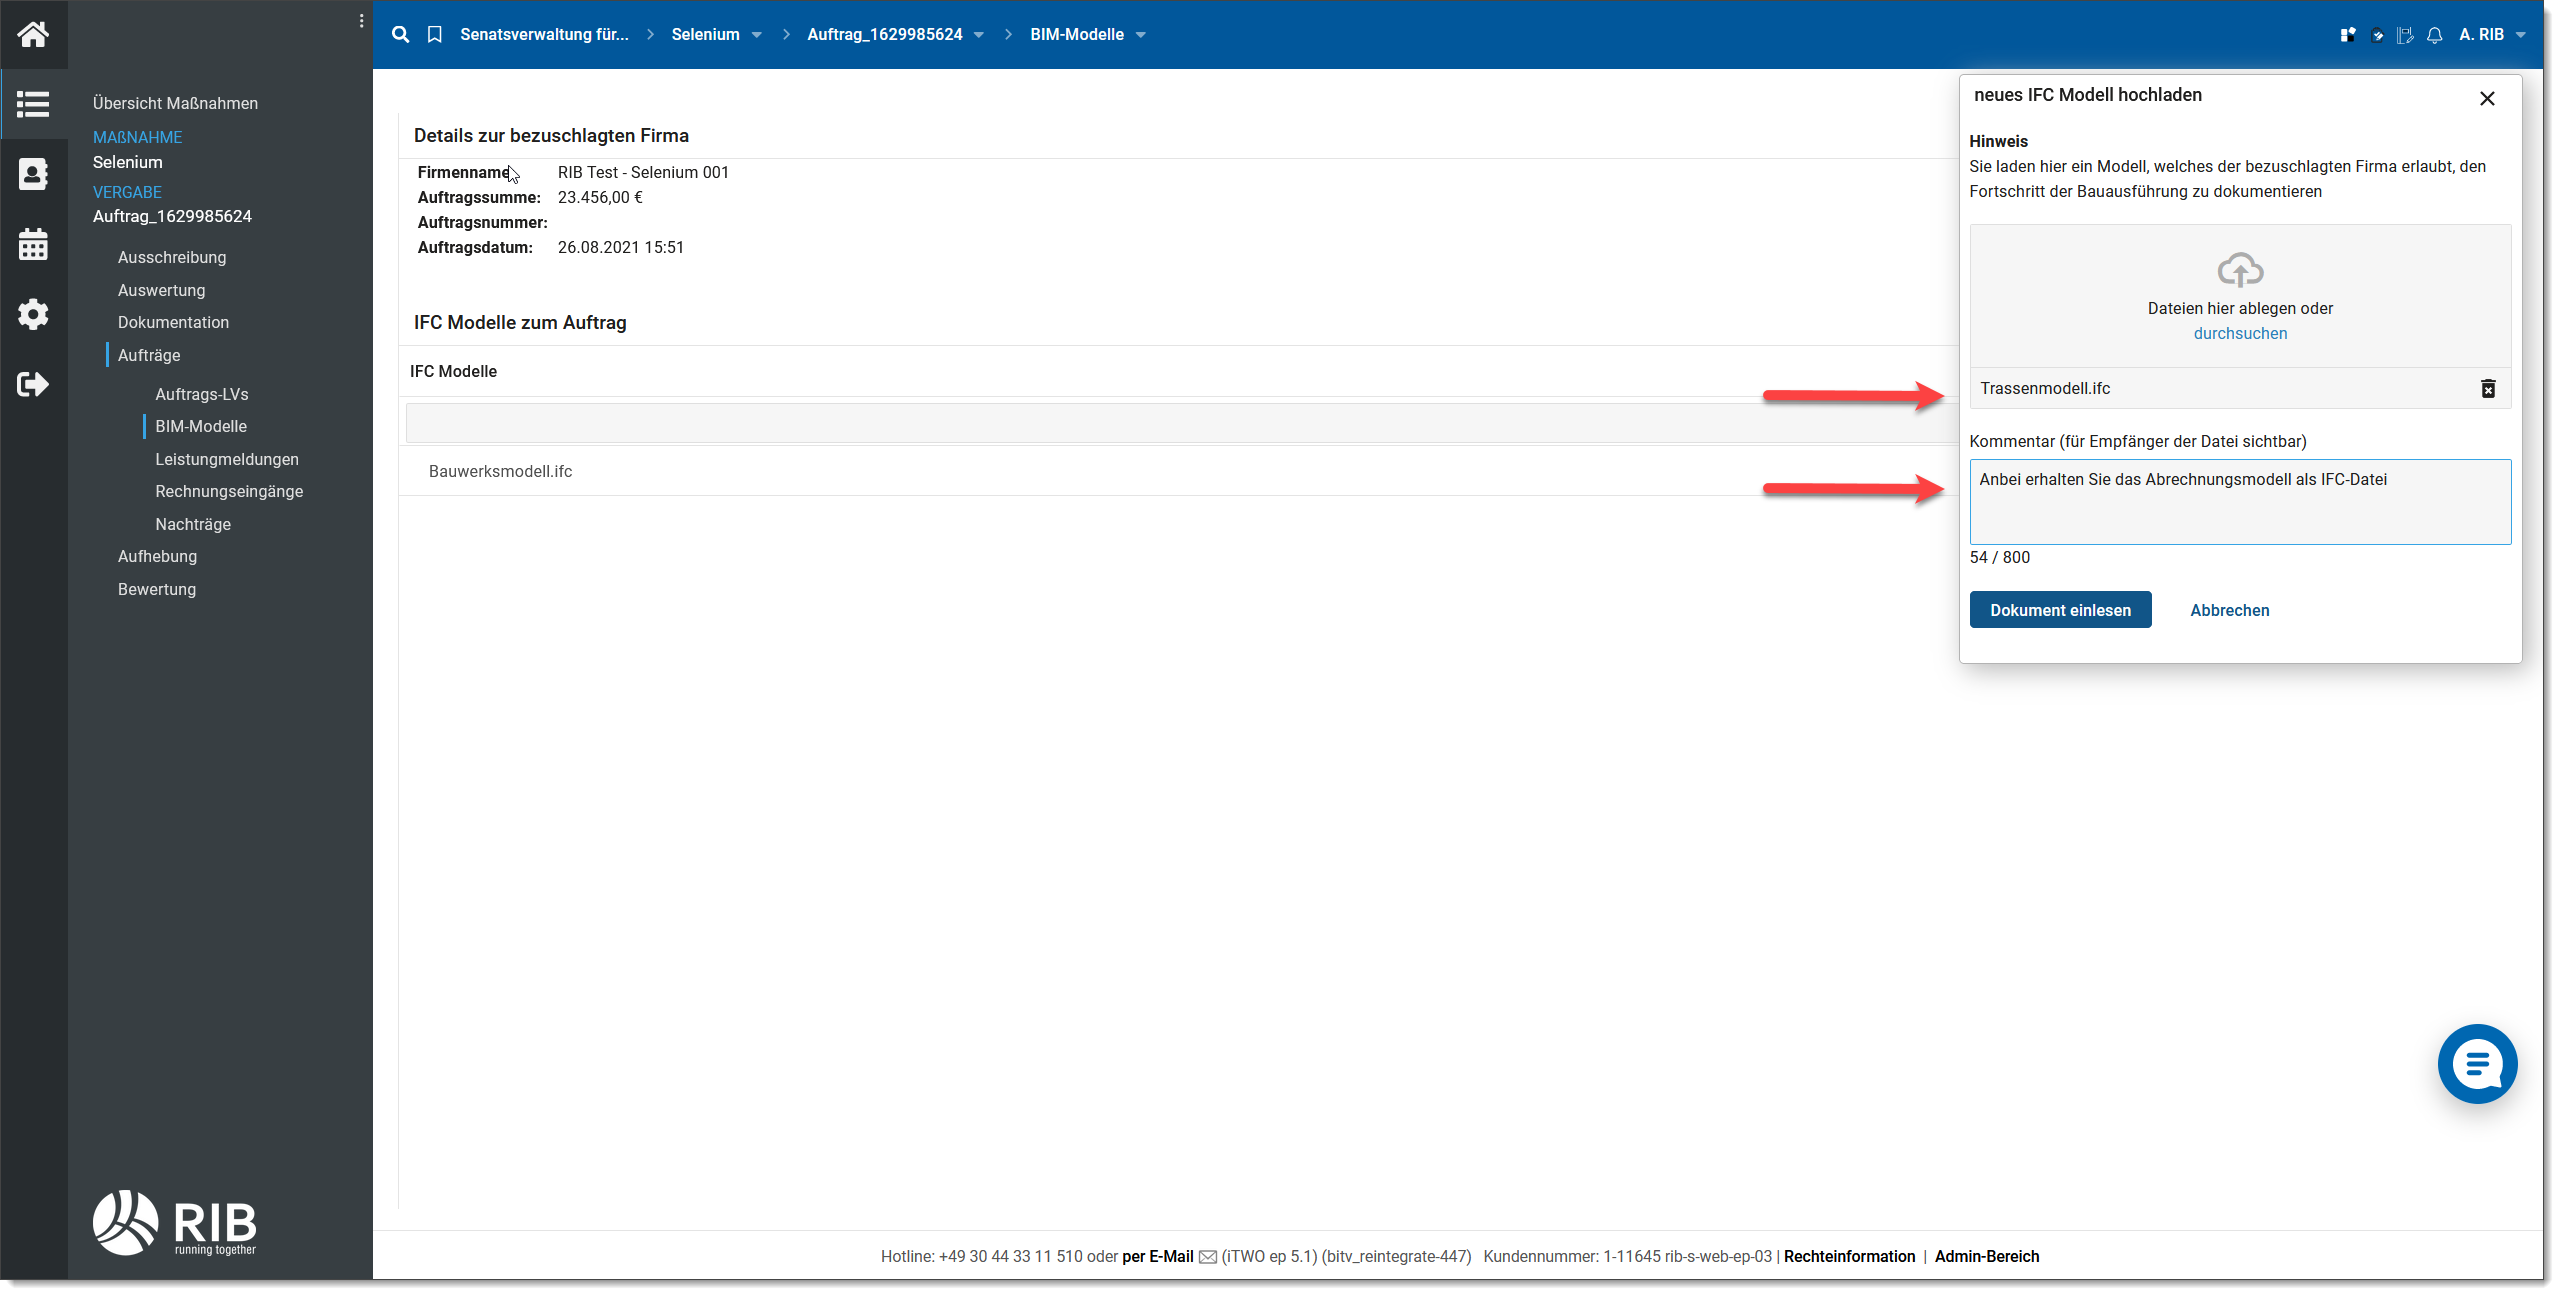Click the RIB Test - Selenium 001 company name
The image size is (2559, 1295).
(642, 172)
